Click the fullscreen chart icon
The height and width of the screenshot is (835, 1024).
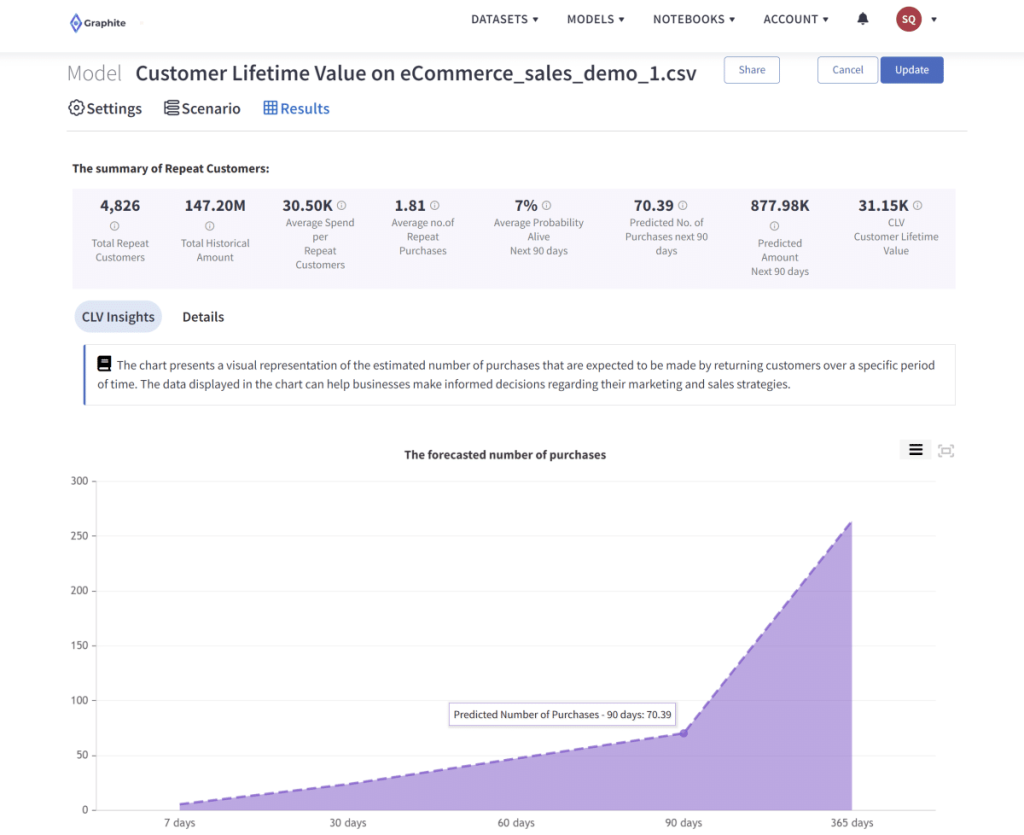point(946,450)
